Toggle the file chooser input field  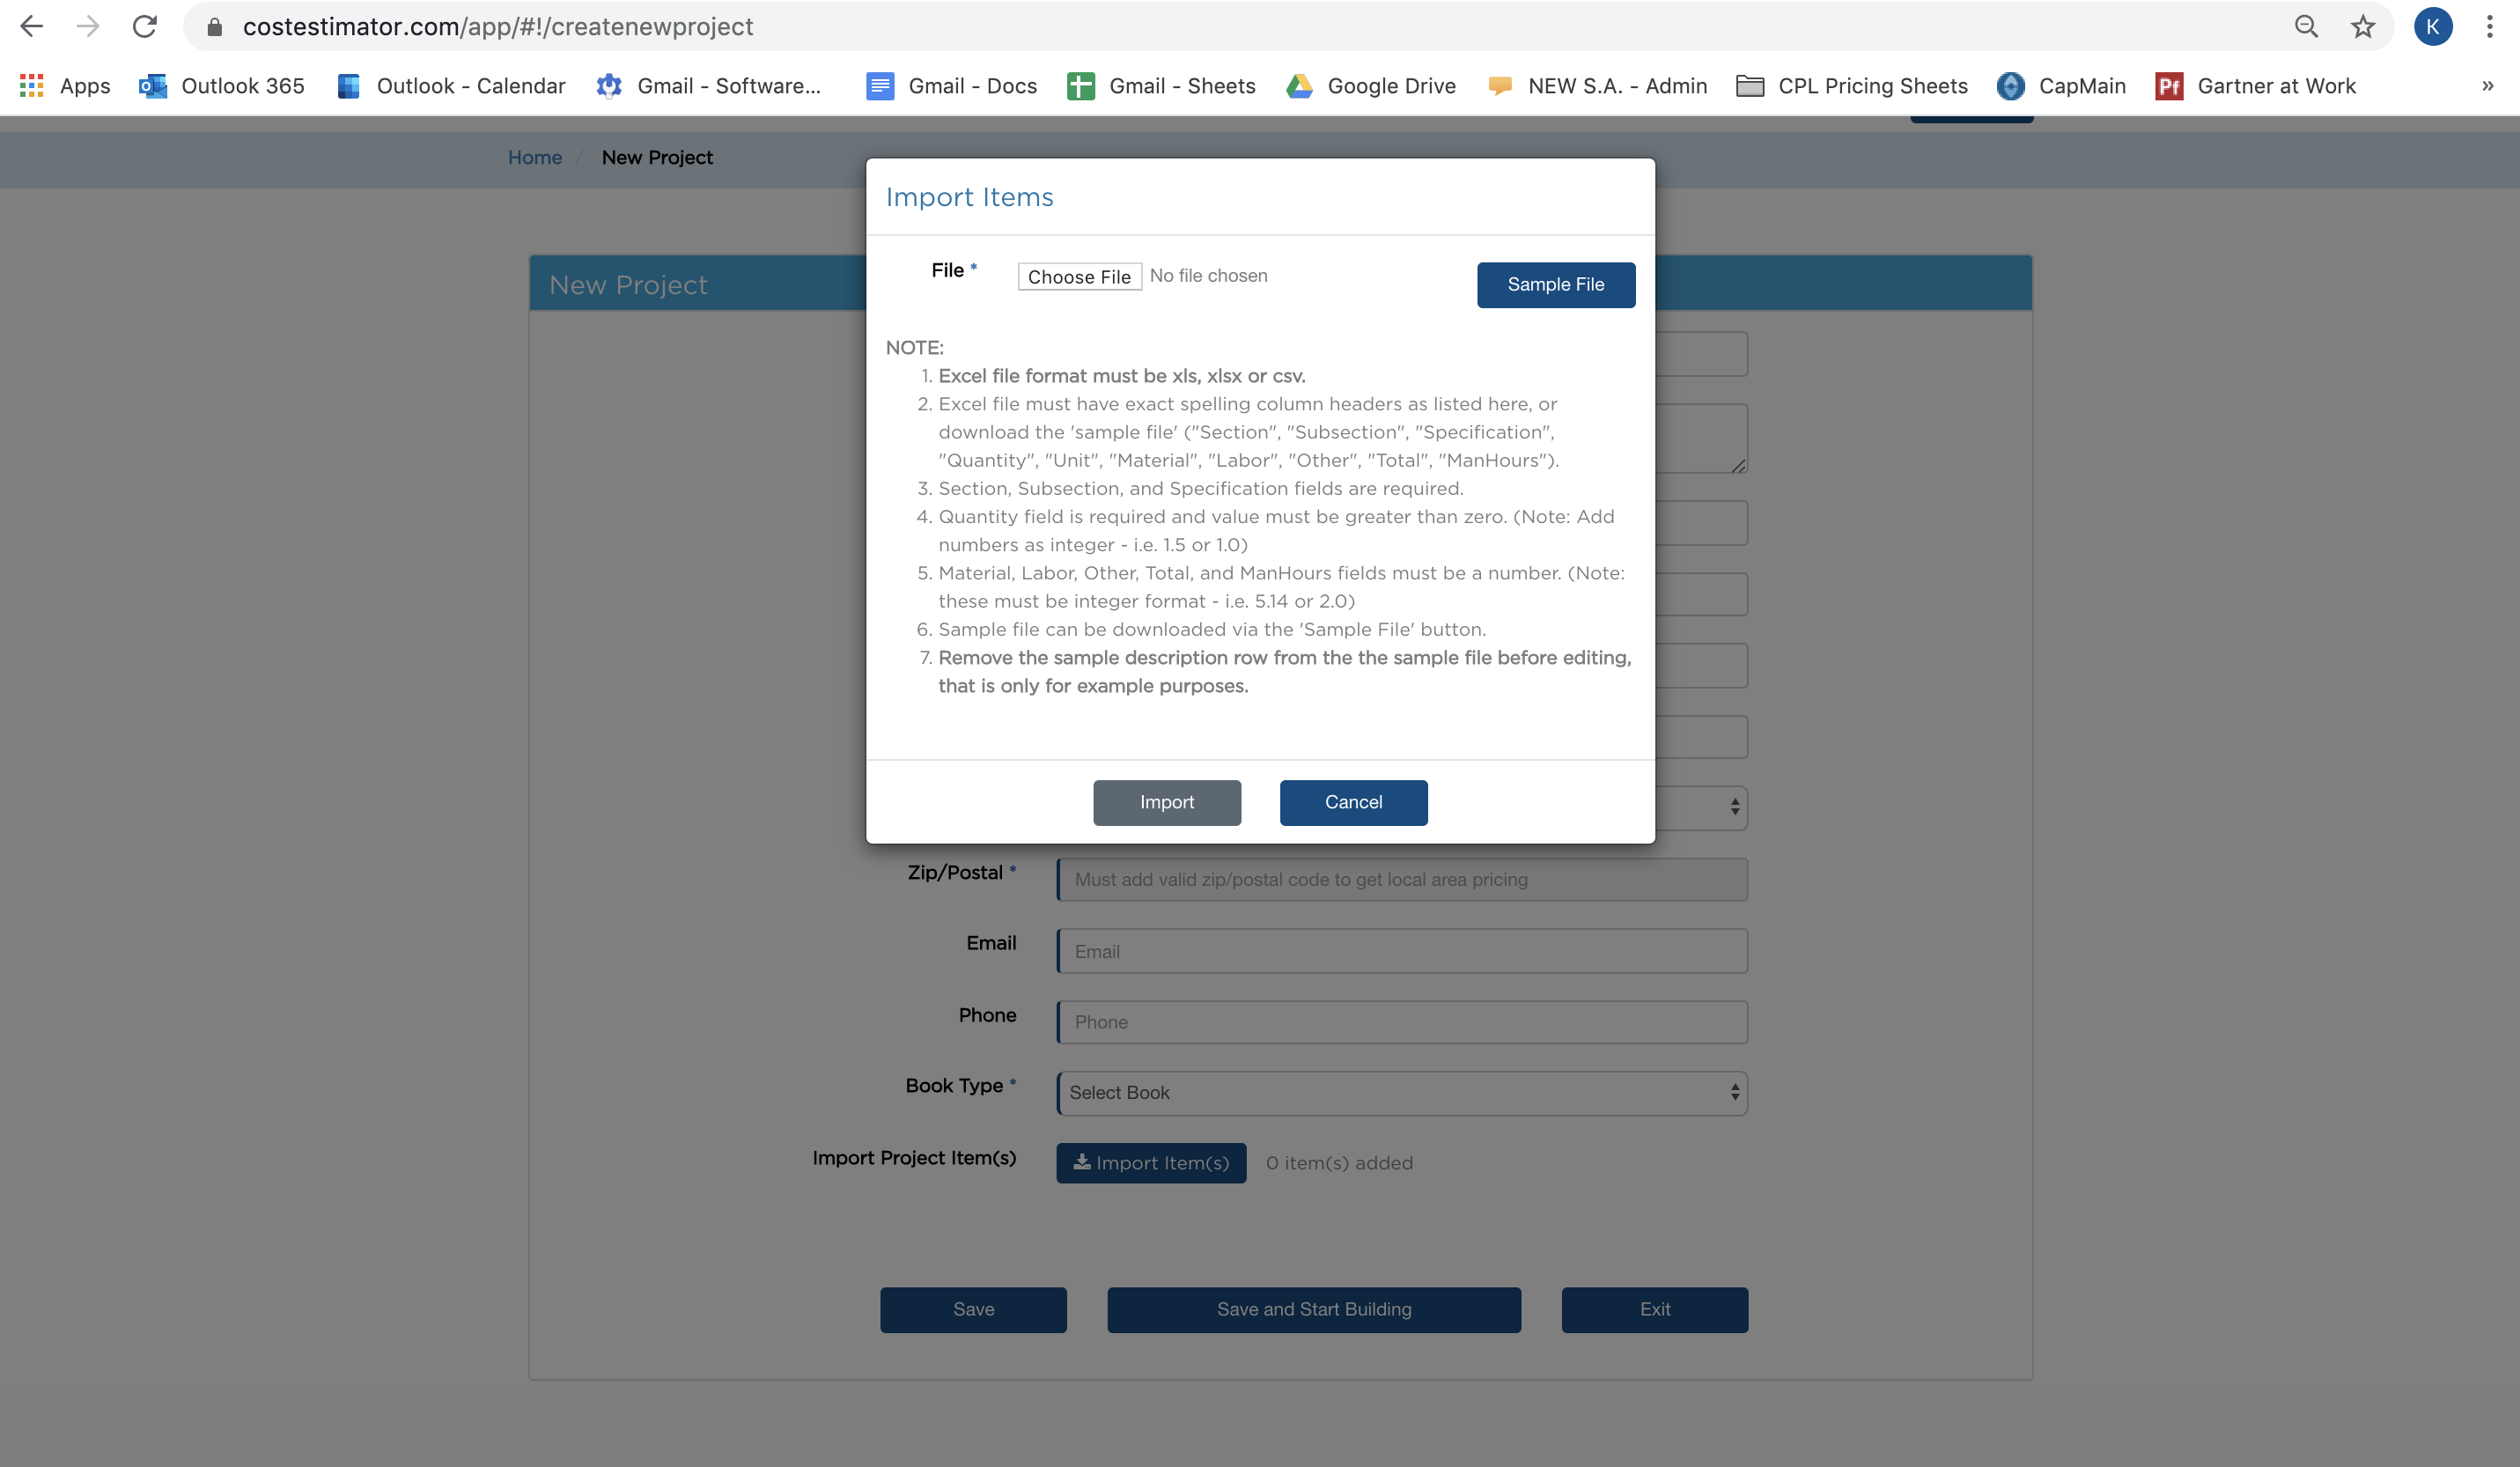[1079, 274]
